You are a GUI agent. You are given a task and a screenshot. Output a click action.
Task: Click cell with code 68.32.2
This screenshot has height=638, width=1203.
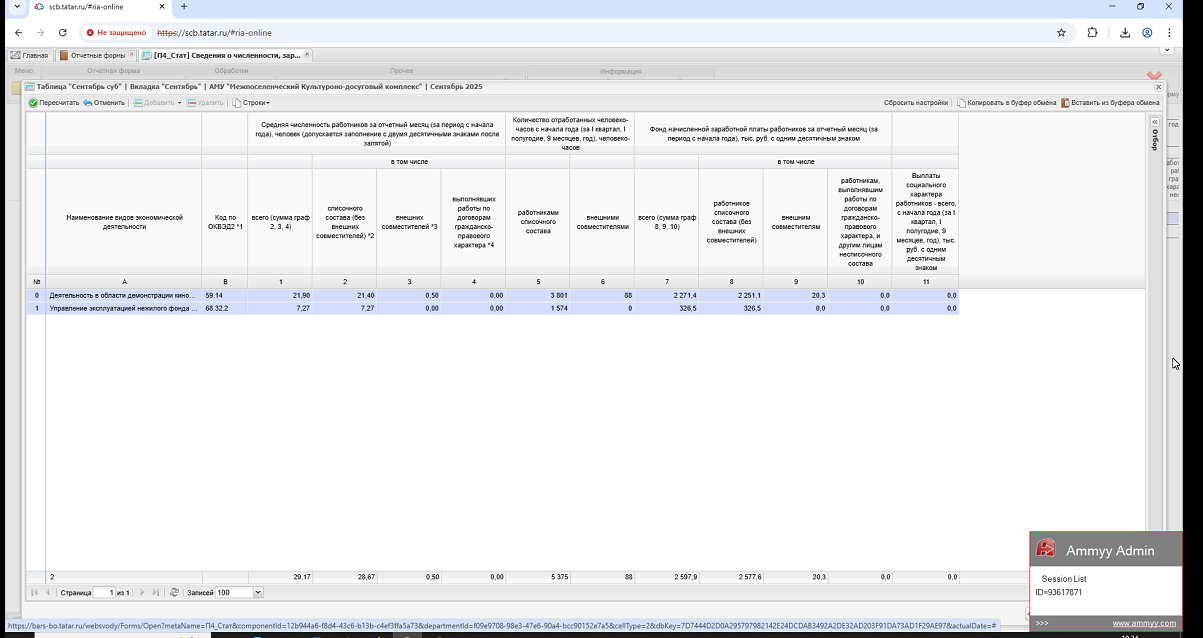click(225, 309)
